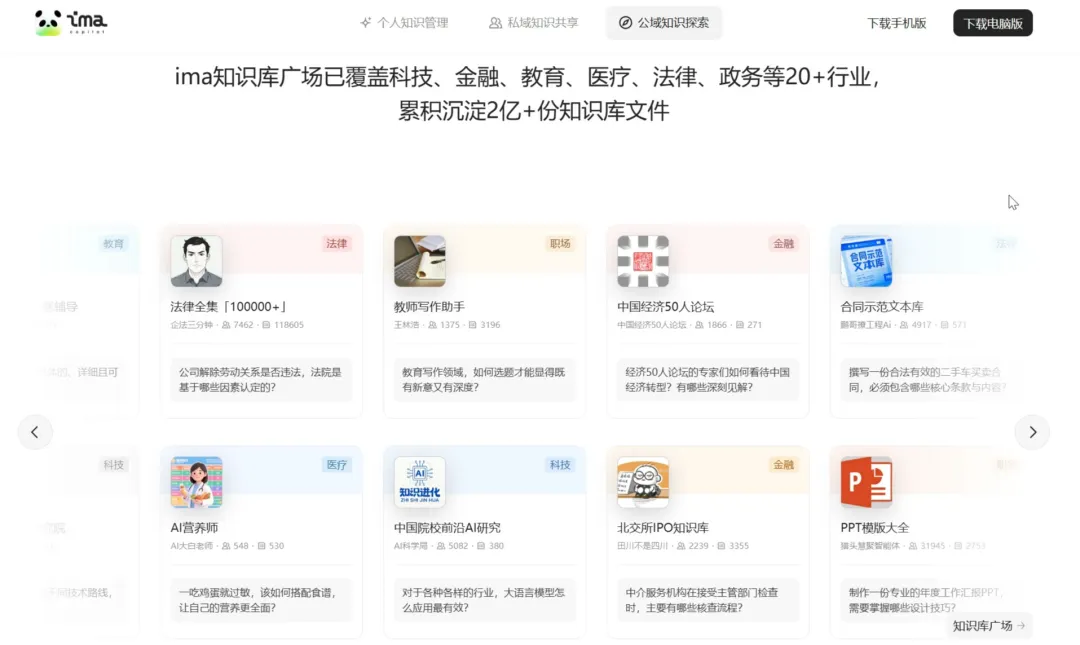Click the 金融 tag on 中国经济50人论坛 card
This screenshot has height=645, width=1080.
point(783,243)
